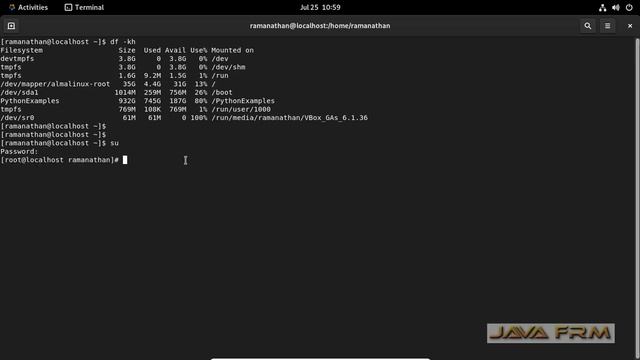Click the VBox_GAs_6.1.36 media path

coord(289,118)
